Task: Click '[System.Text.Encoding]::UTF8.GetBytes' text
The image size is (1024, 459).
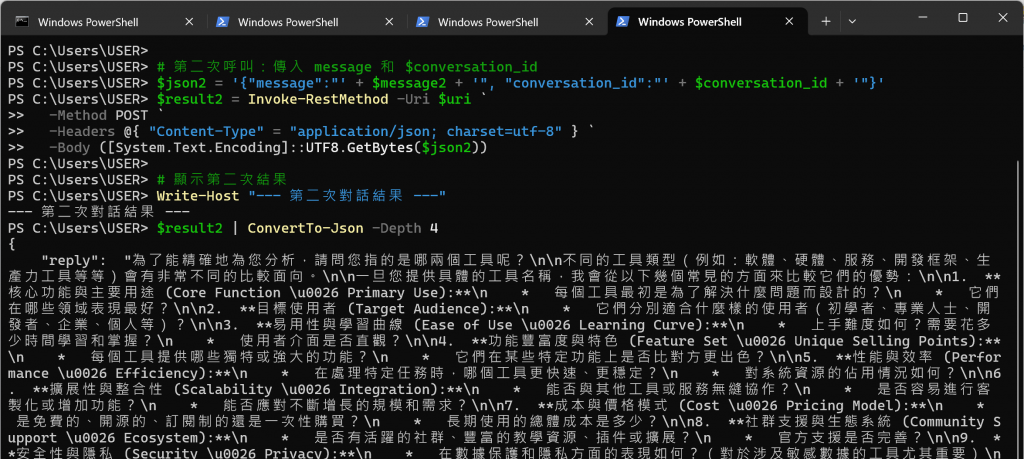Action: coord(260,148)
